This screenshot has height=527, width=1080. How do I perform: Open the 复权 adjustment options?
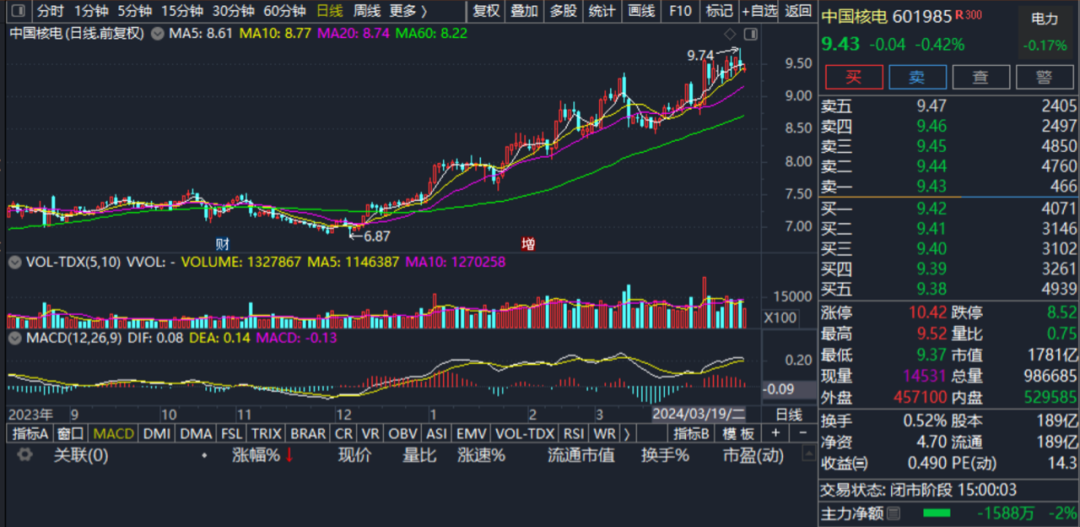click(x=486, y=11)
